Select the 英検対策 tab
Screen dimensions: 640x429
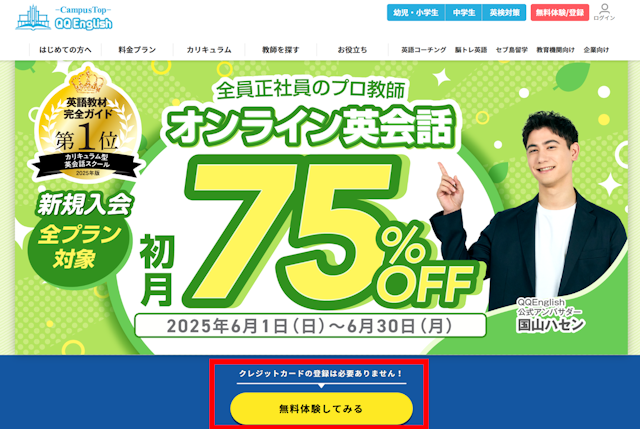tap(504, 13)
